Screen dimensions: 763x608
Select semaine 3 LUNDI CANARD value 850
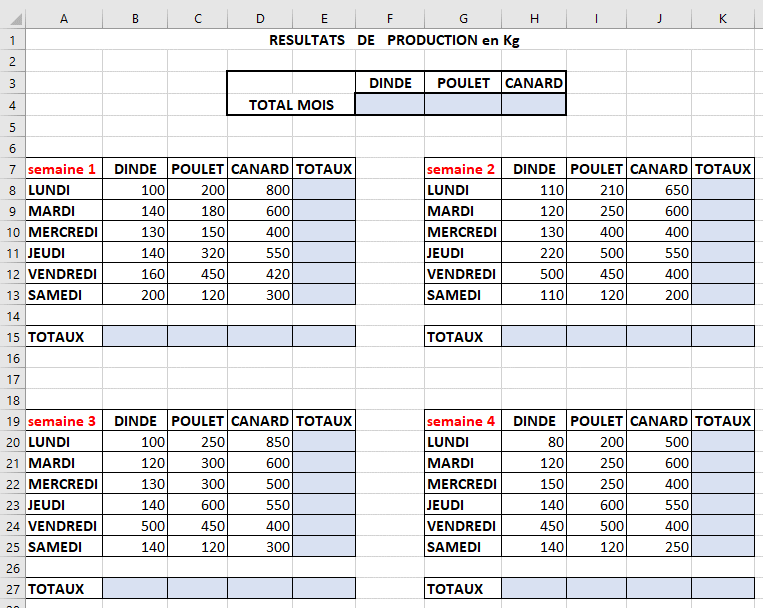pos(260,442)
